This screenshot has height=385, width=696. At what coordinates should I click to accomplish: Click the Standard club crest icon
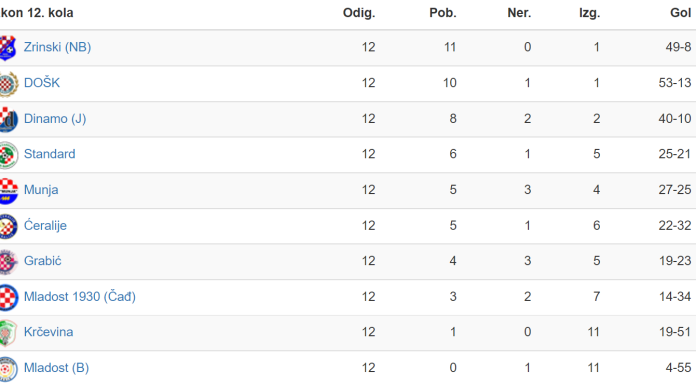pos(8,155)
